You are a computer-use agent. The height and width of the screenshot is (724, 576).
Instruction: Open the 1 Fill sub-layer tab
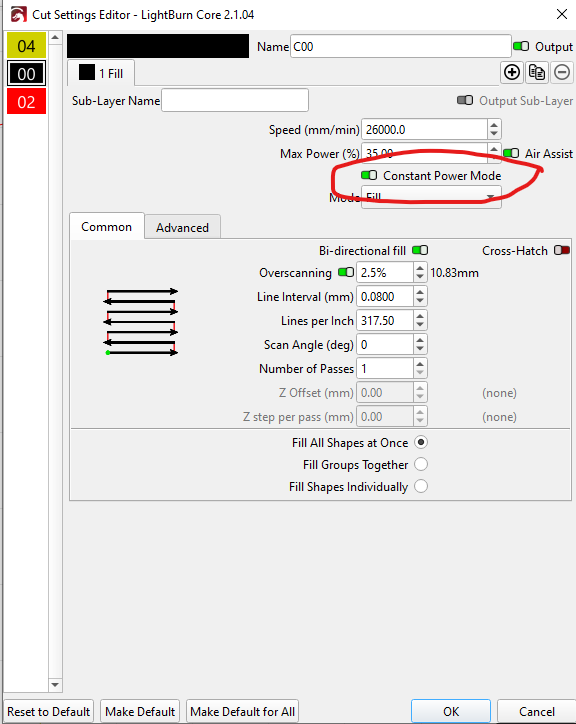tap(101, 73)
